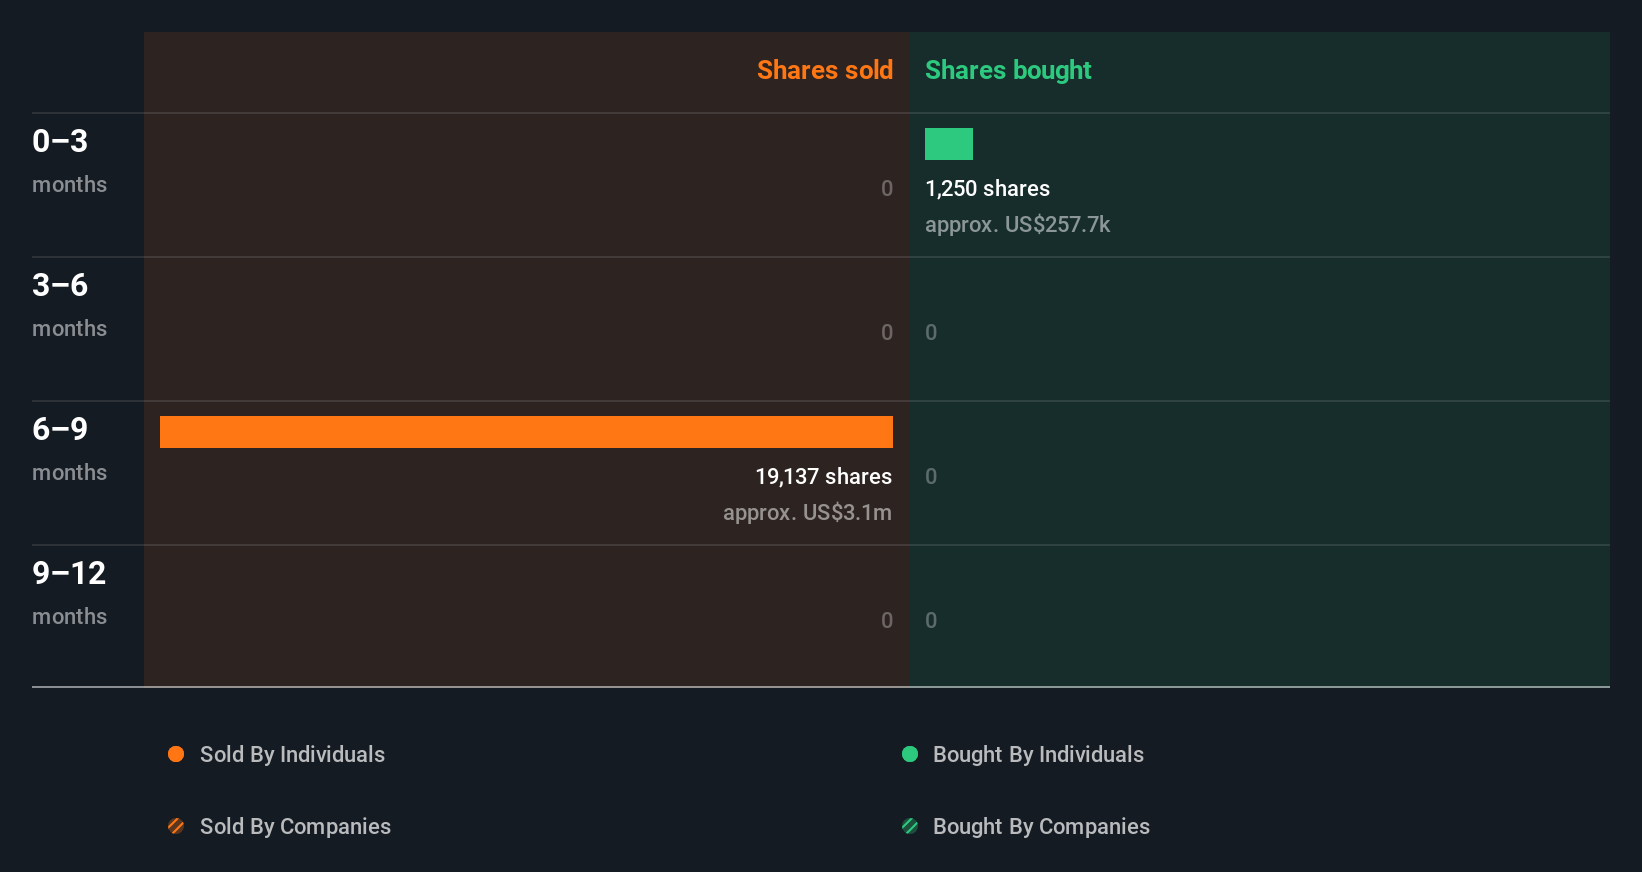Toggle the Bought By Individuals legend label
Image resolution: width=1642 pixels, height=872 pixels.
pyautogui.click(x=1038, y=755)
